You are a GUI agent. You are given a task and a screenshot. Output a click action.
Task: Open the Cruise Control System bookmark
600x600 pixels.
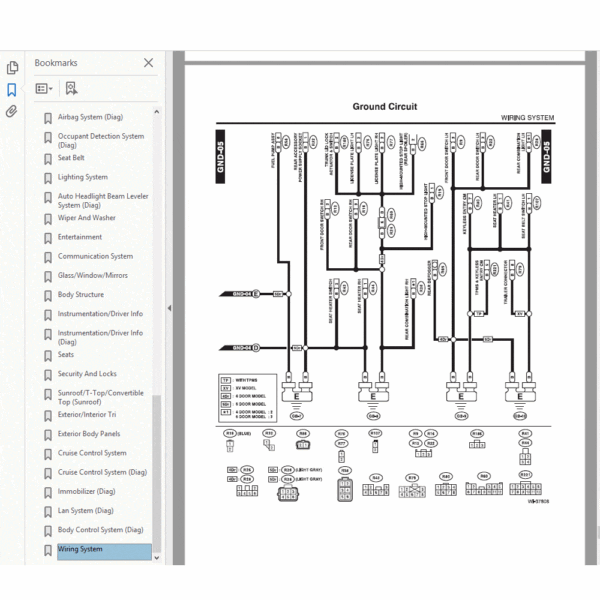point(92,453)
